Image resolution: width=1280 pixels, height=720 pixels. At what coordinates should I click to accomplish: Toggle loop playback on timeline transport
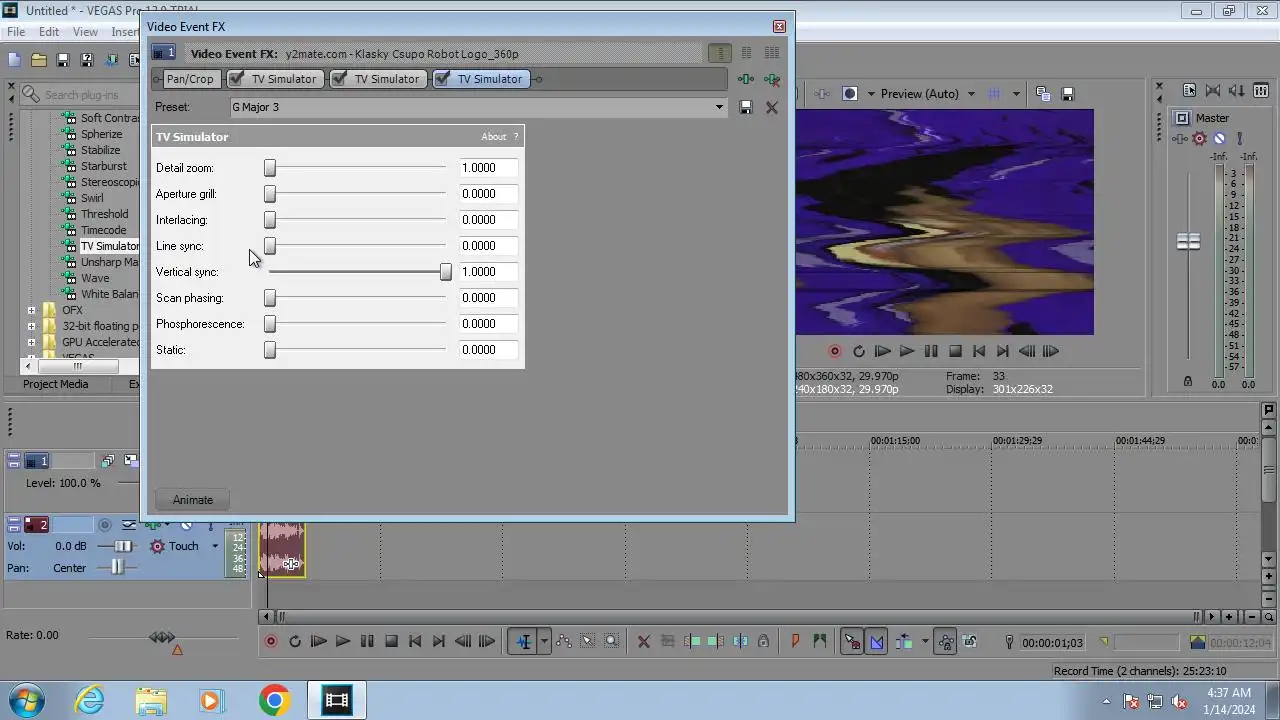(x=295, y=642)
